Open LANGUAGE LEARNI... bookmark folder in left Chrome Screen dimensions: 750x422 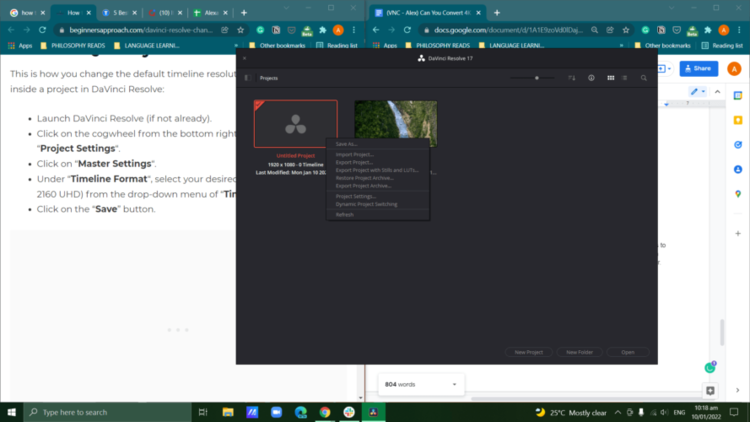pos(147,45)
